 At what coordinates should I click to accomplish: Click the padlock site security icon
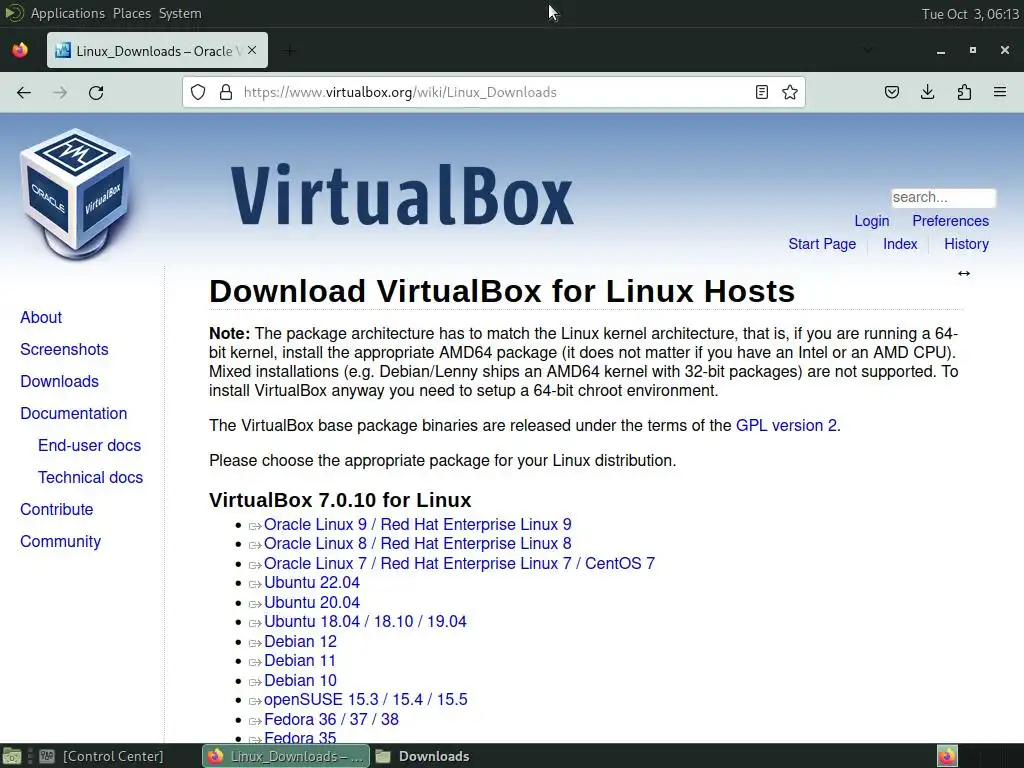(x=226, y=92)
